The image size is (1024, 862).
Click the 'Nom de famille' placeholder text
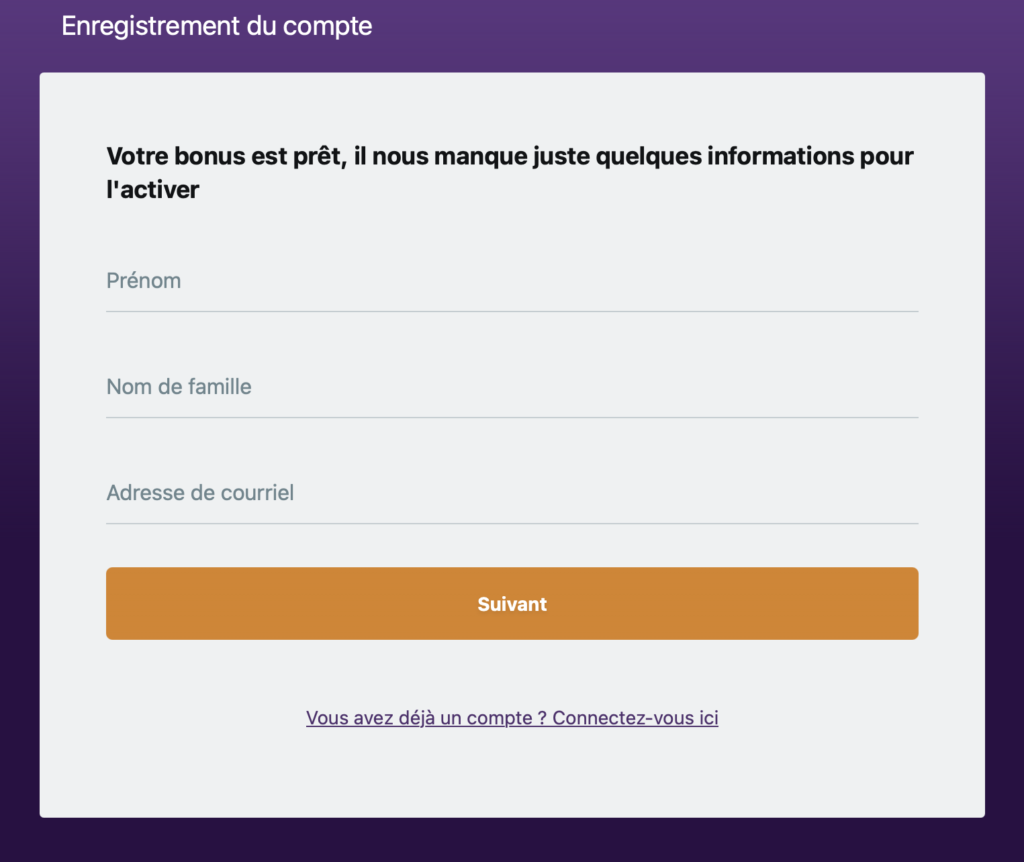(x=179, y=387)
